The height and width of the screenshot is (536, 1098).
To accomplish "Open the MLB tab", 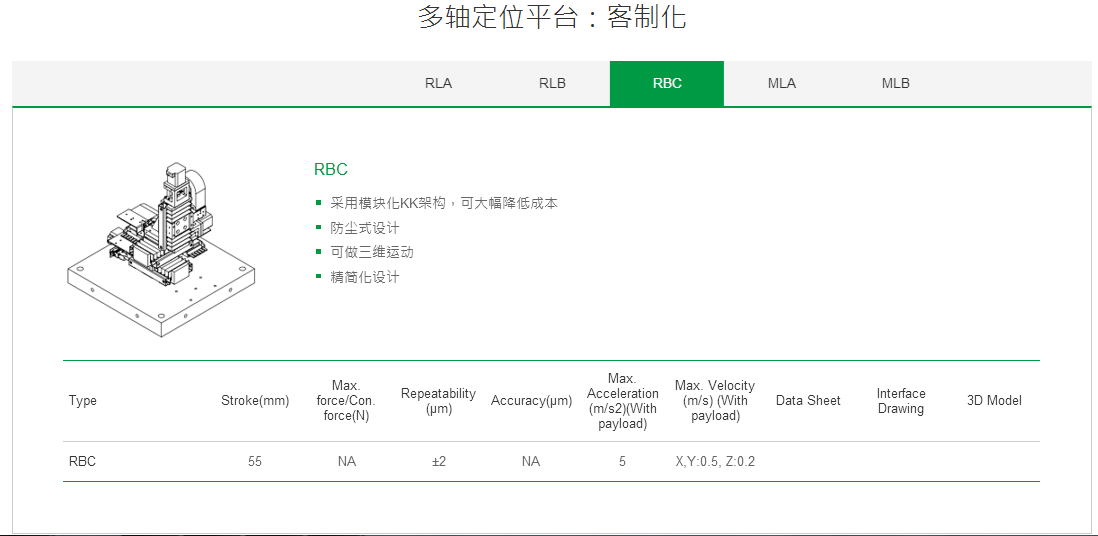I will [895, 83].
